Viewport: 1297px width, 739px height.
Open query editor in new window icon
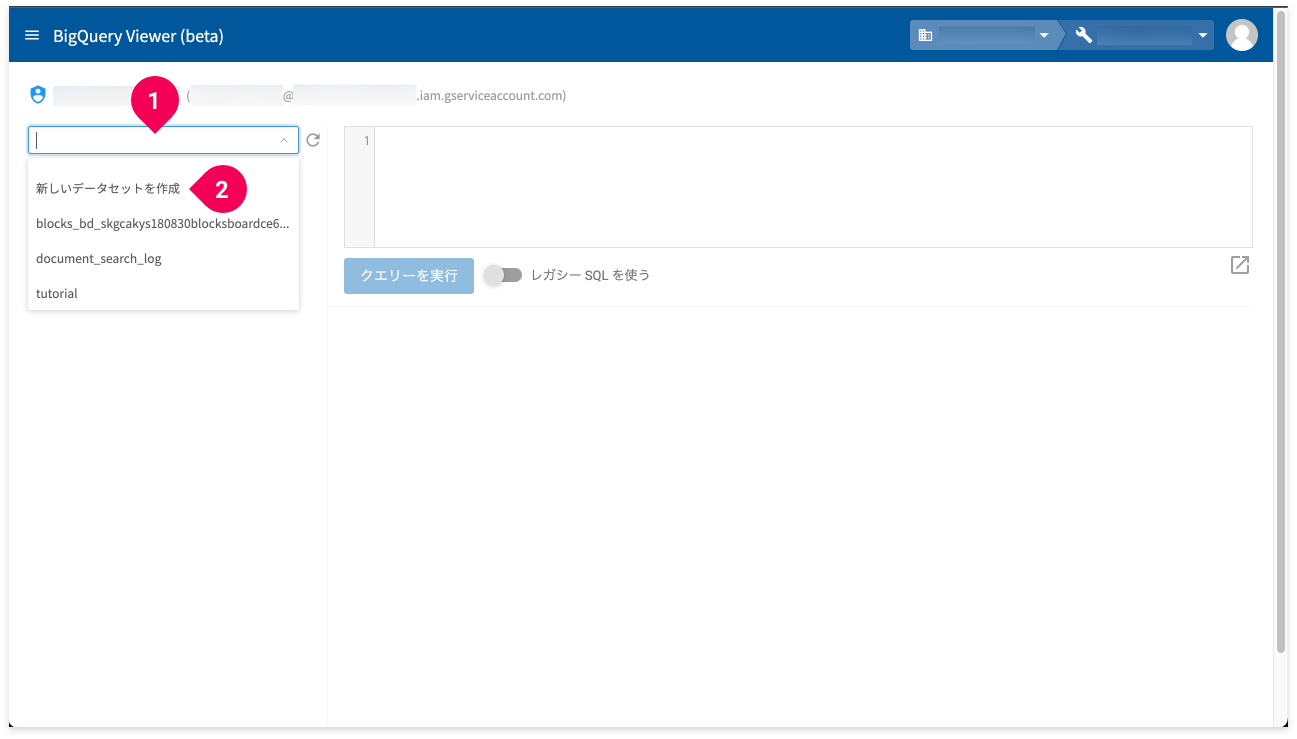click(1240, 265)
